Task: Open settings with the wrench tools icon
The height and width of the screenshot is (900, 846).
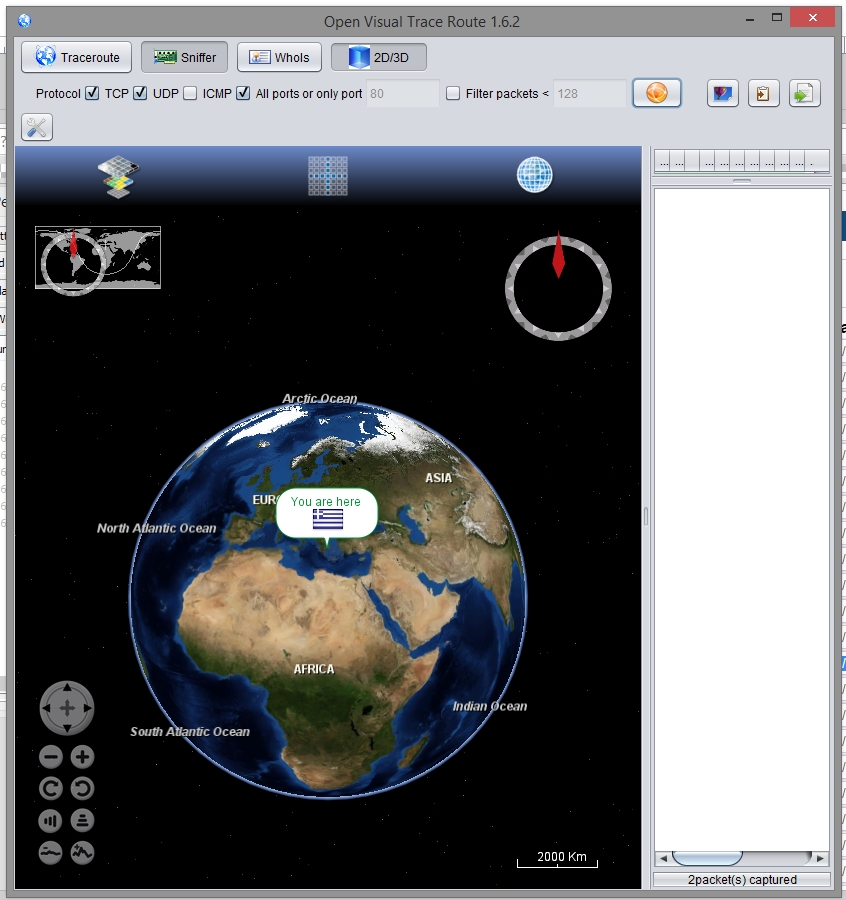Action: coord(37,127)
